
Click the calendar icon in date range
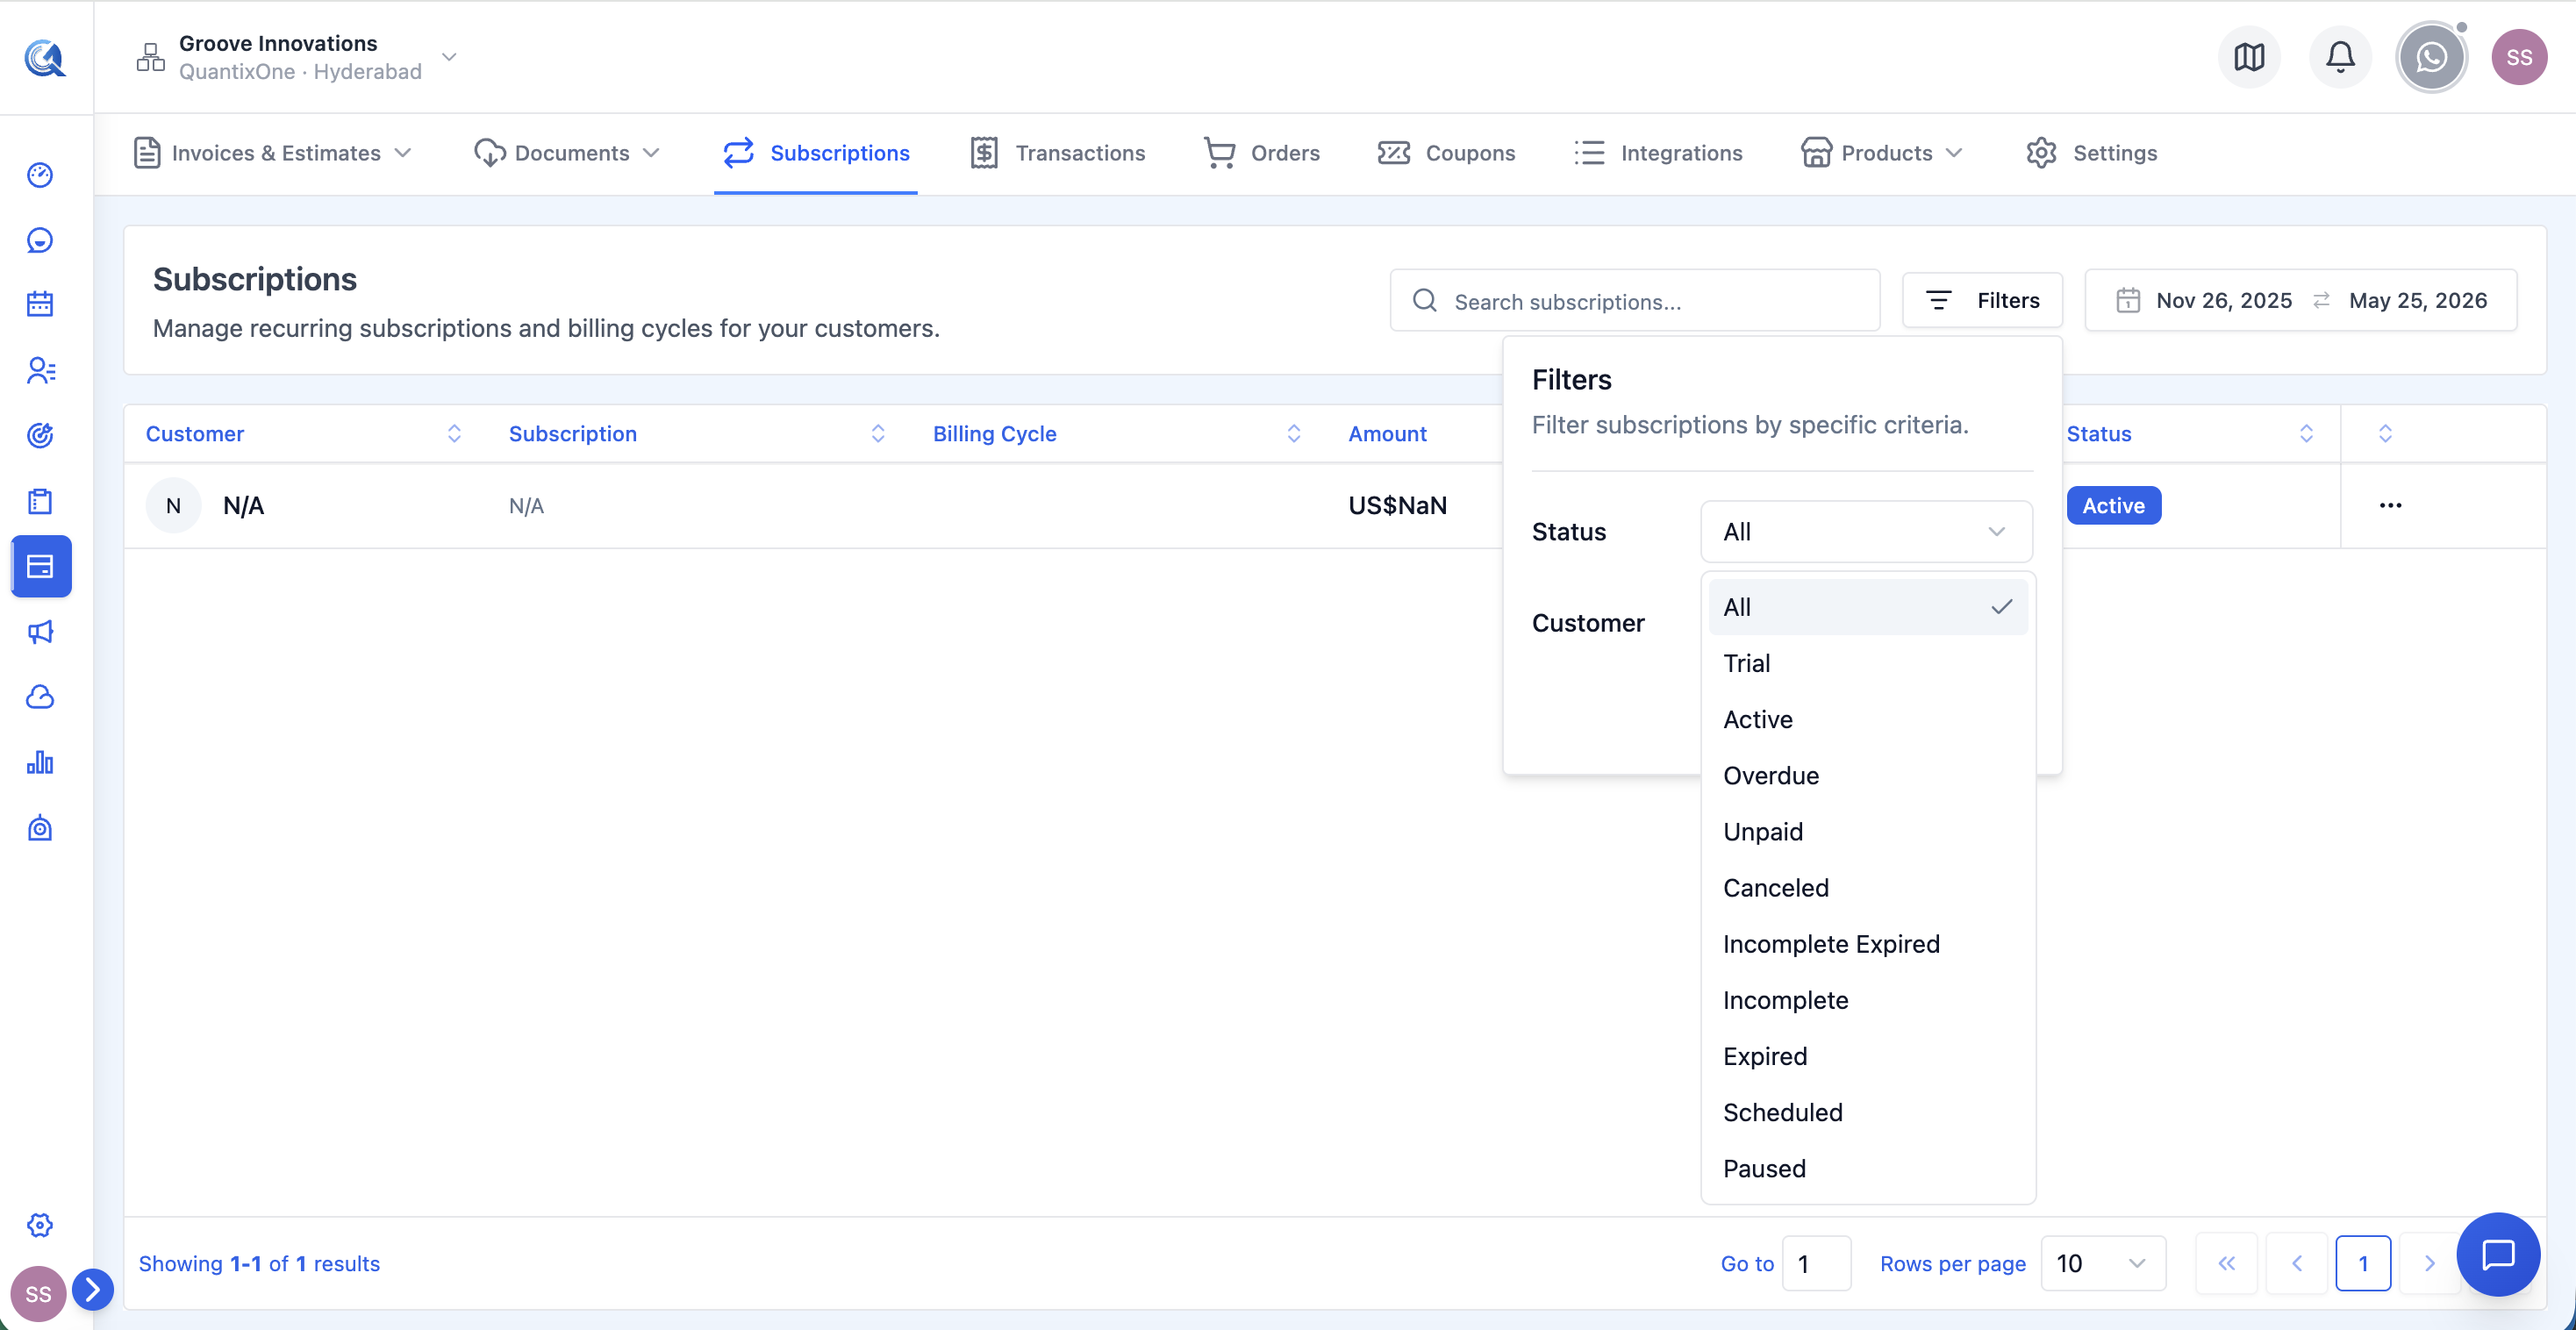(2128, 300)
